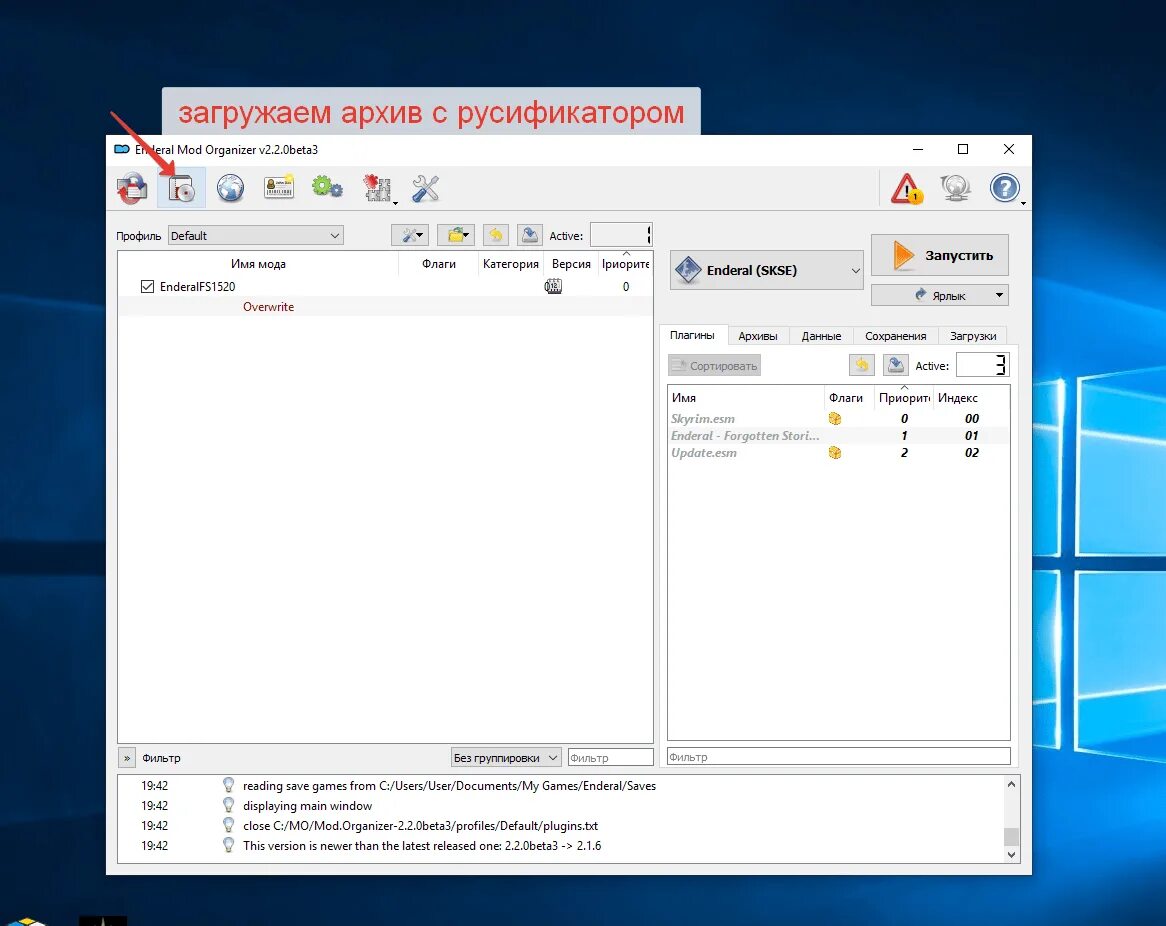The width and height of the screenshot is (1166, 926).
Task: Click the flag icon on Skyrim.esm row
Action: [835, 419]
